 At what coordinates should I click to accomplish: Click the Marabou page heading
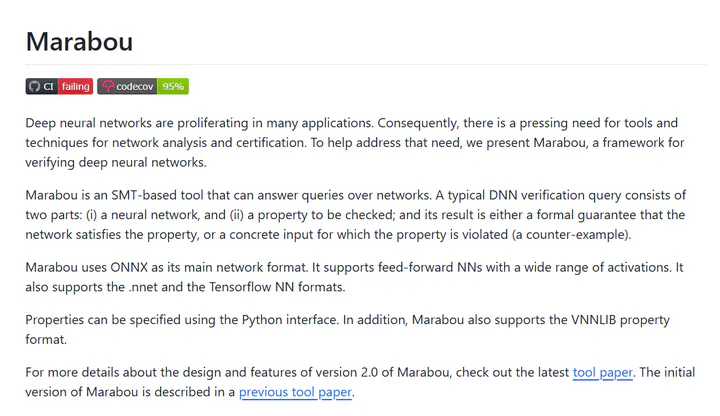[x=79, y=42]
